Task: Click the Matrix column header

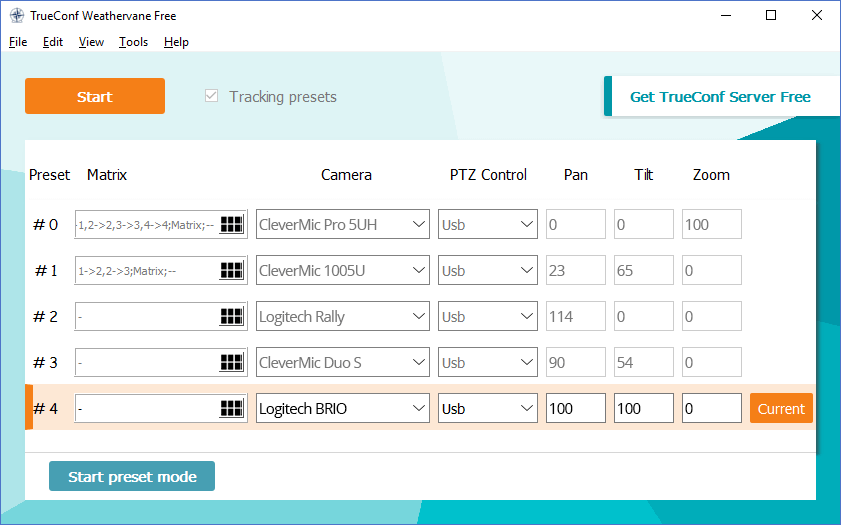Action: click(107, 175)
